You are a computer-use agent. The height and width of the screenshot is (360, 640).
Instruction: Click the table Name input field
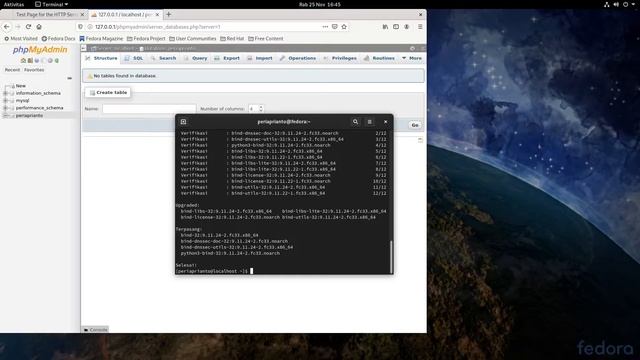tap(149, 109)
